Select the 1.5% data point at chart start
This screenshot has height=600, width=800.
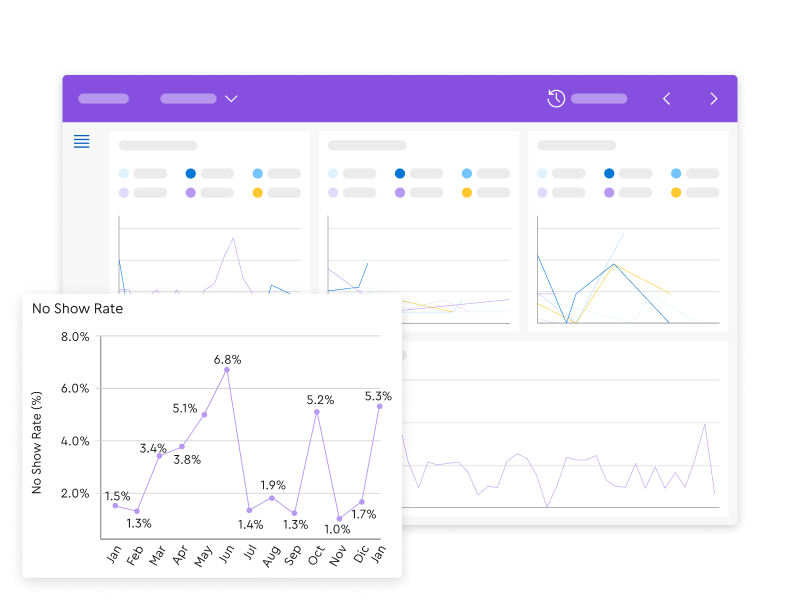[x=115, y=506]
